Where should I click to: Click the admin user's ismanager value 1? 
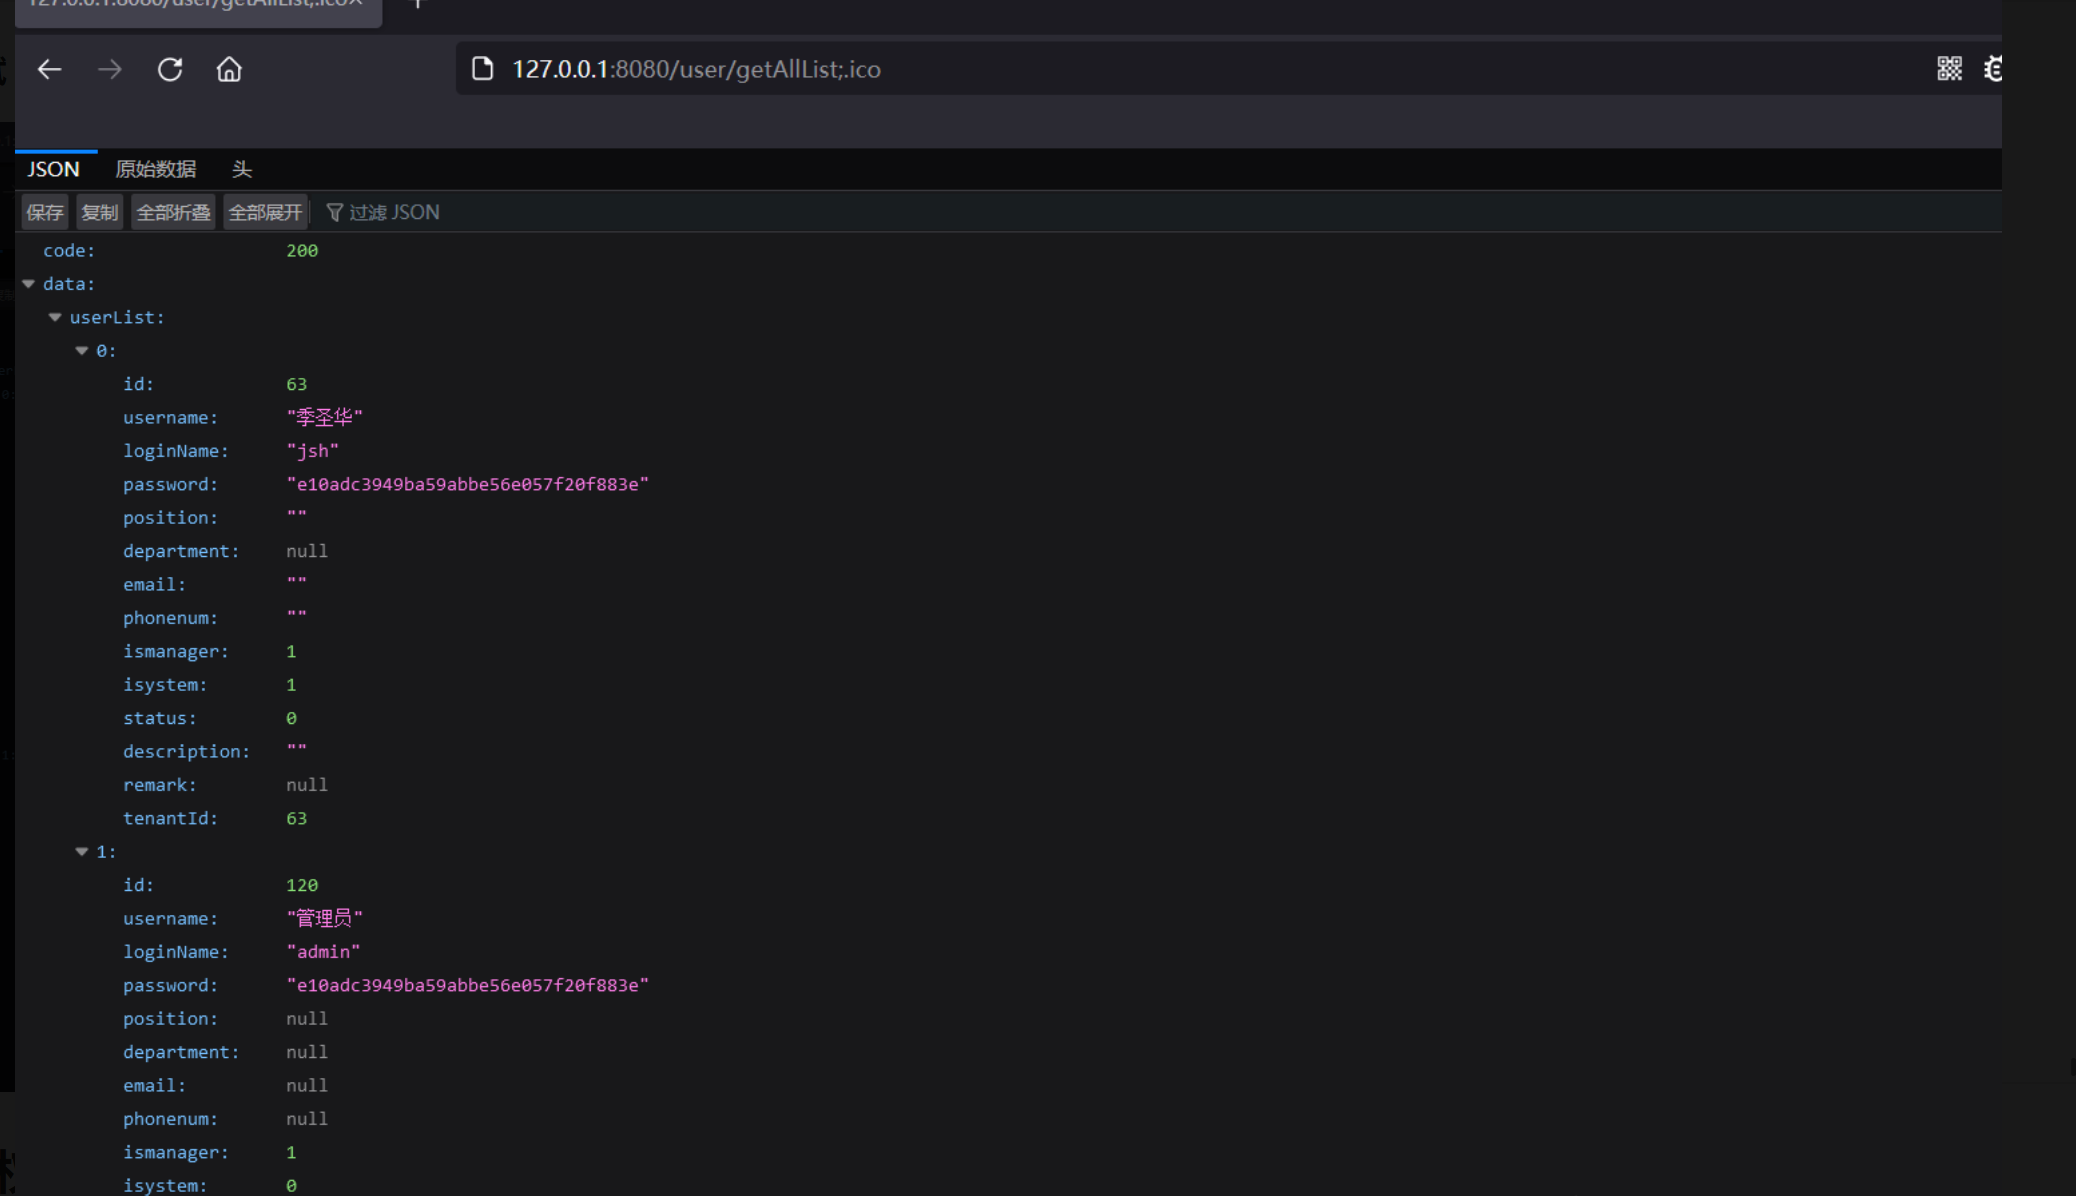coord(291,1152)
